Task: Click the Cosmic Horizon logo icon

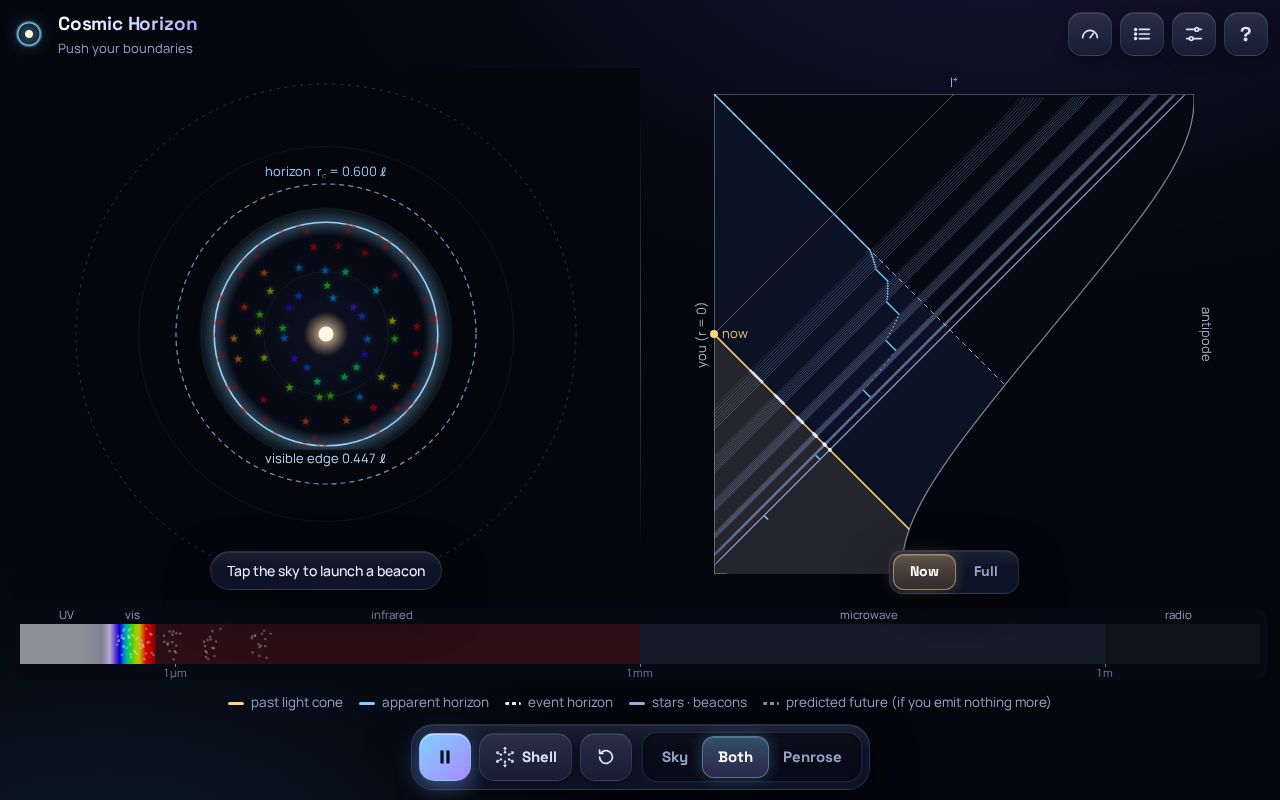Action: (x=29, y=34)
